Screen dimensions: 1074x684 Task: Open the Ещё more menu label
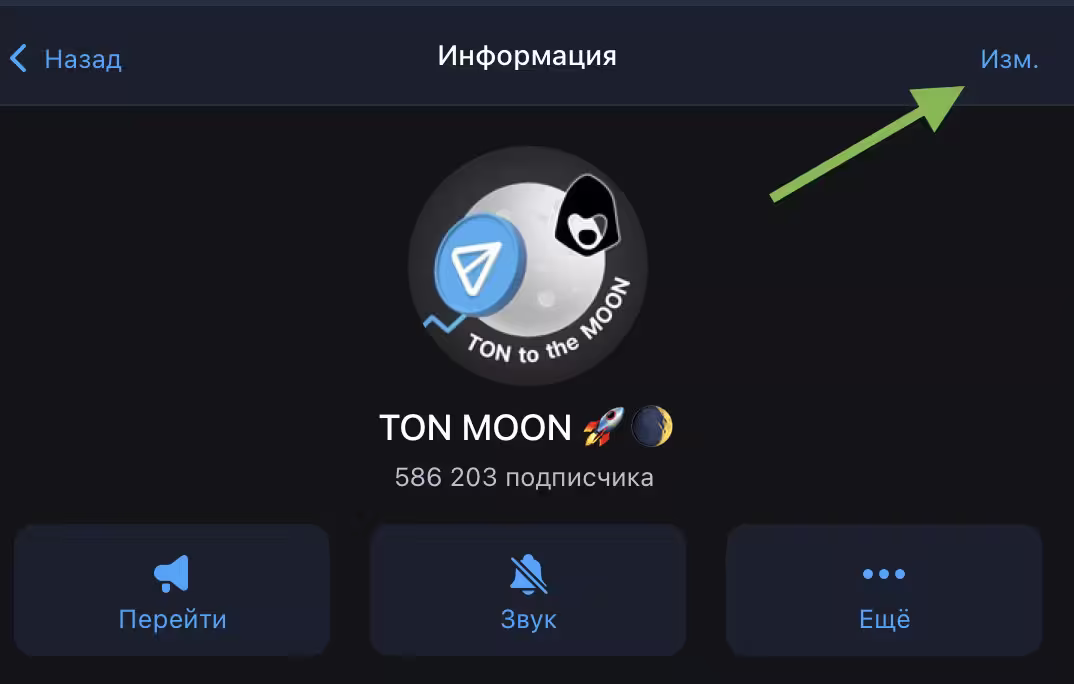pyautogui.click(x=884, y=619)
